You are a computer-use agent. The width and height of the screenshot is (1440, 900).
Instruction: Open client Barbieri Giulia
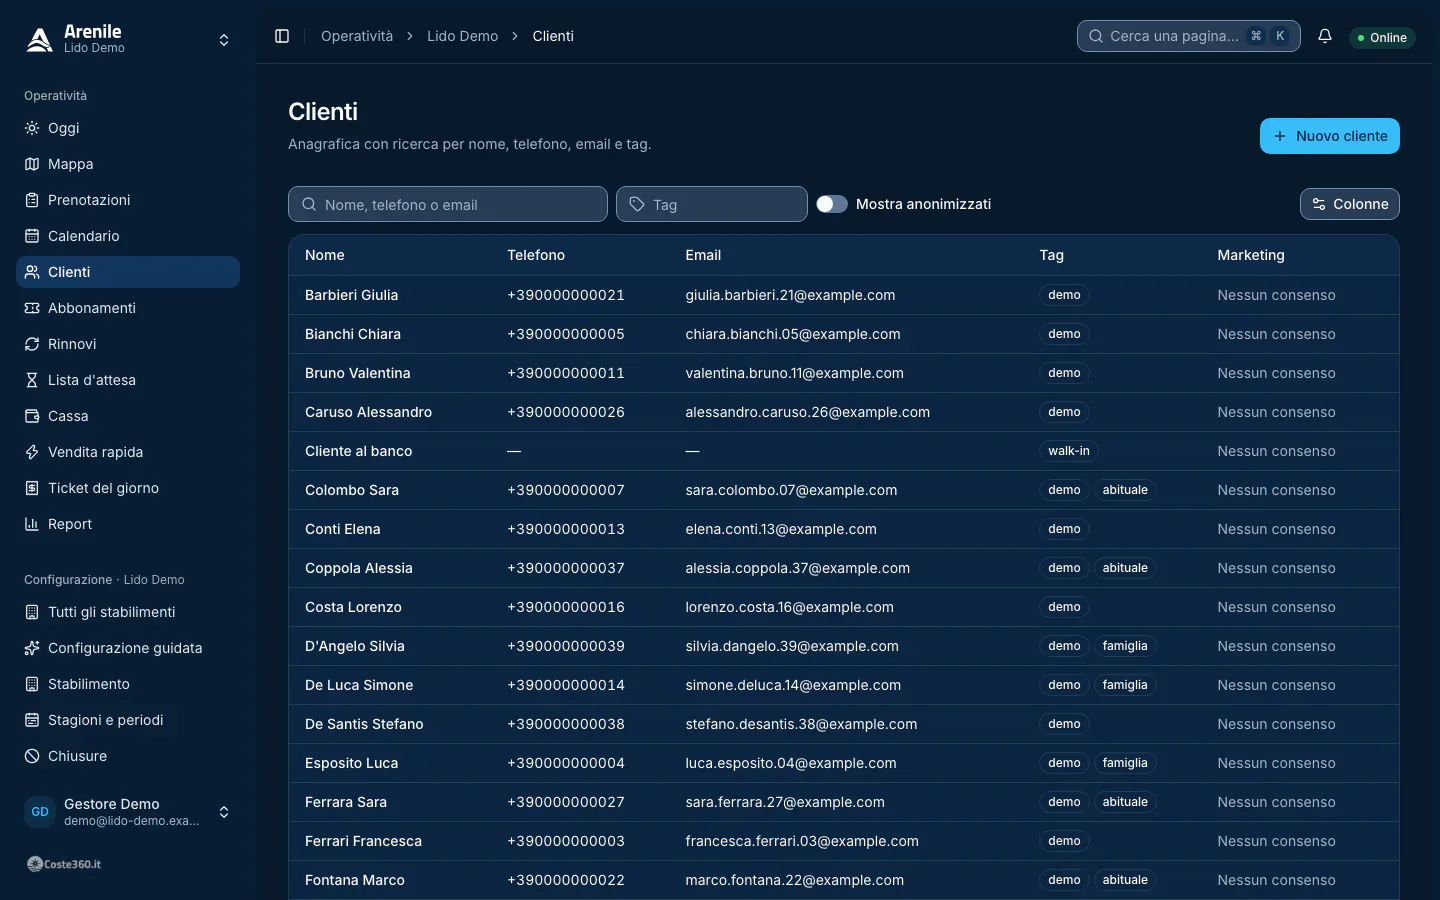click(x=351, y=295)
